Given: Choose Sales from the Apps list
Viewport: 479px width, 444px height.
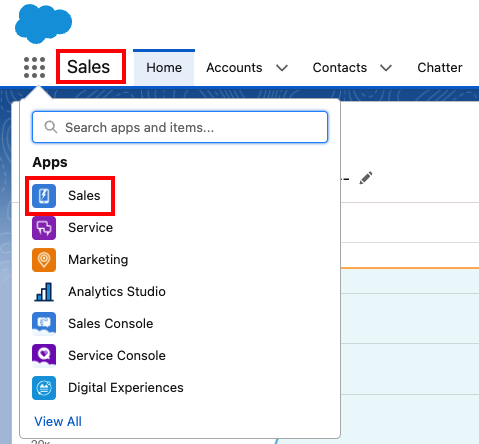Looking at the screenshot, I should tap(84, 196).
